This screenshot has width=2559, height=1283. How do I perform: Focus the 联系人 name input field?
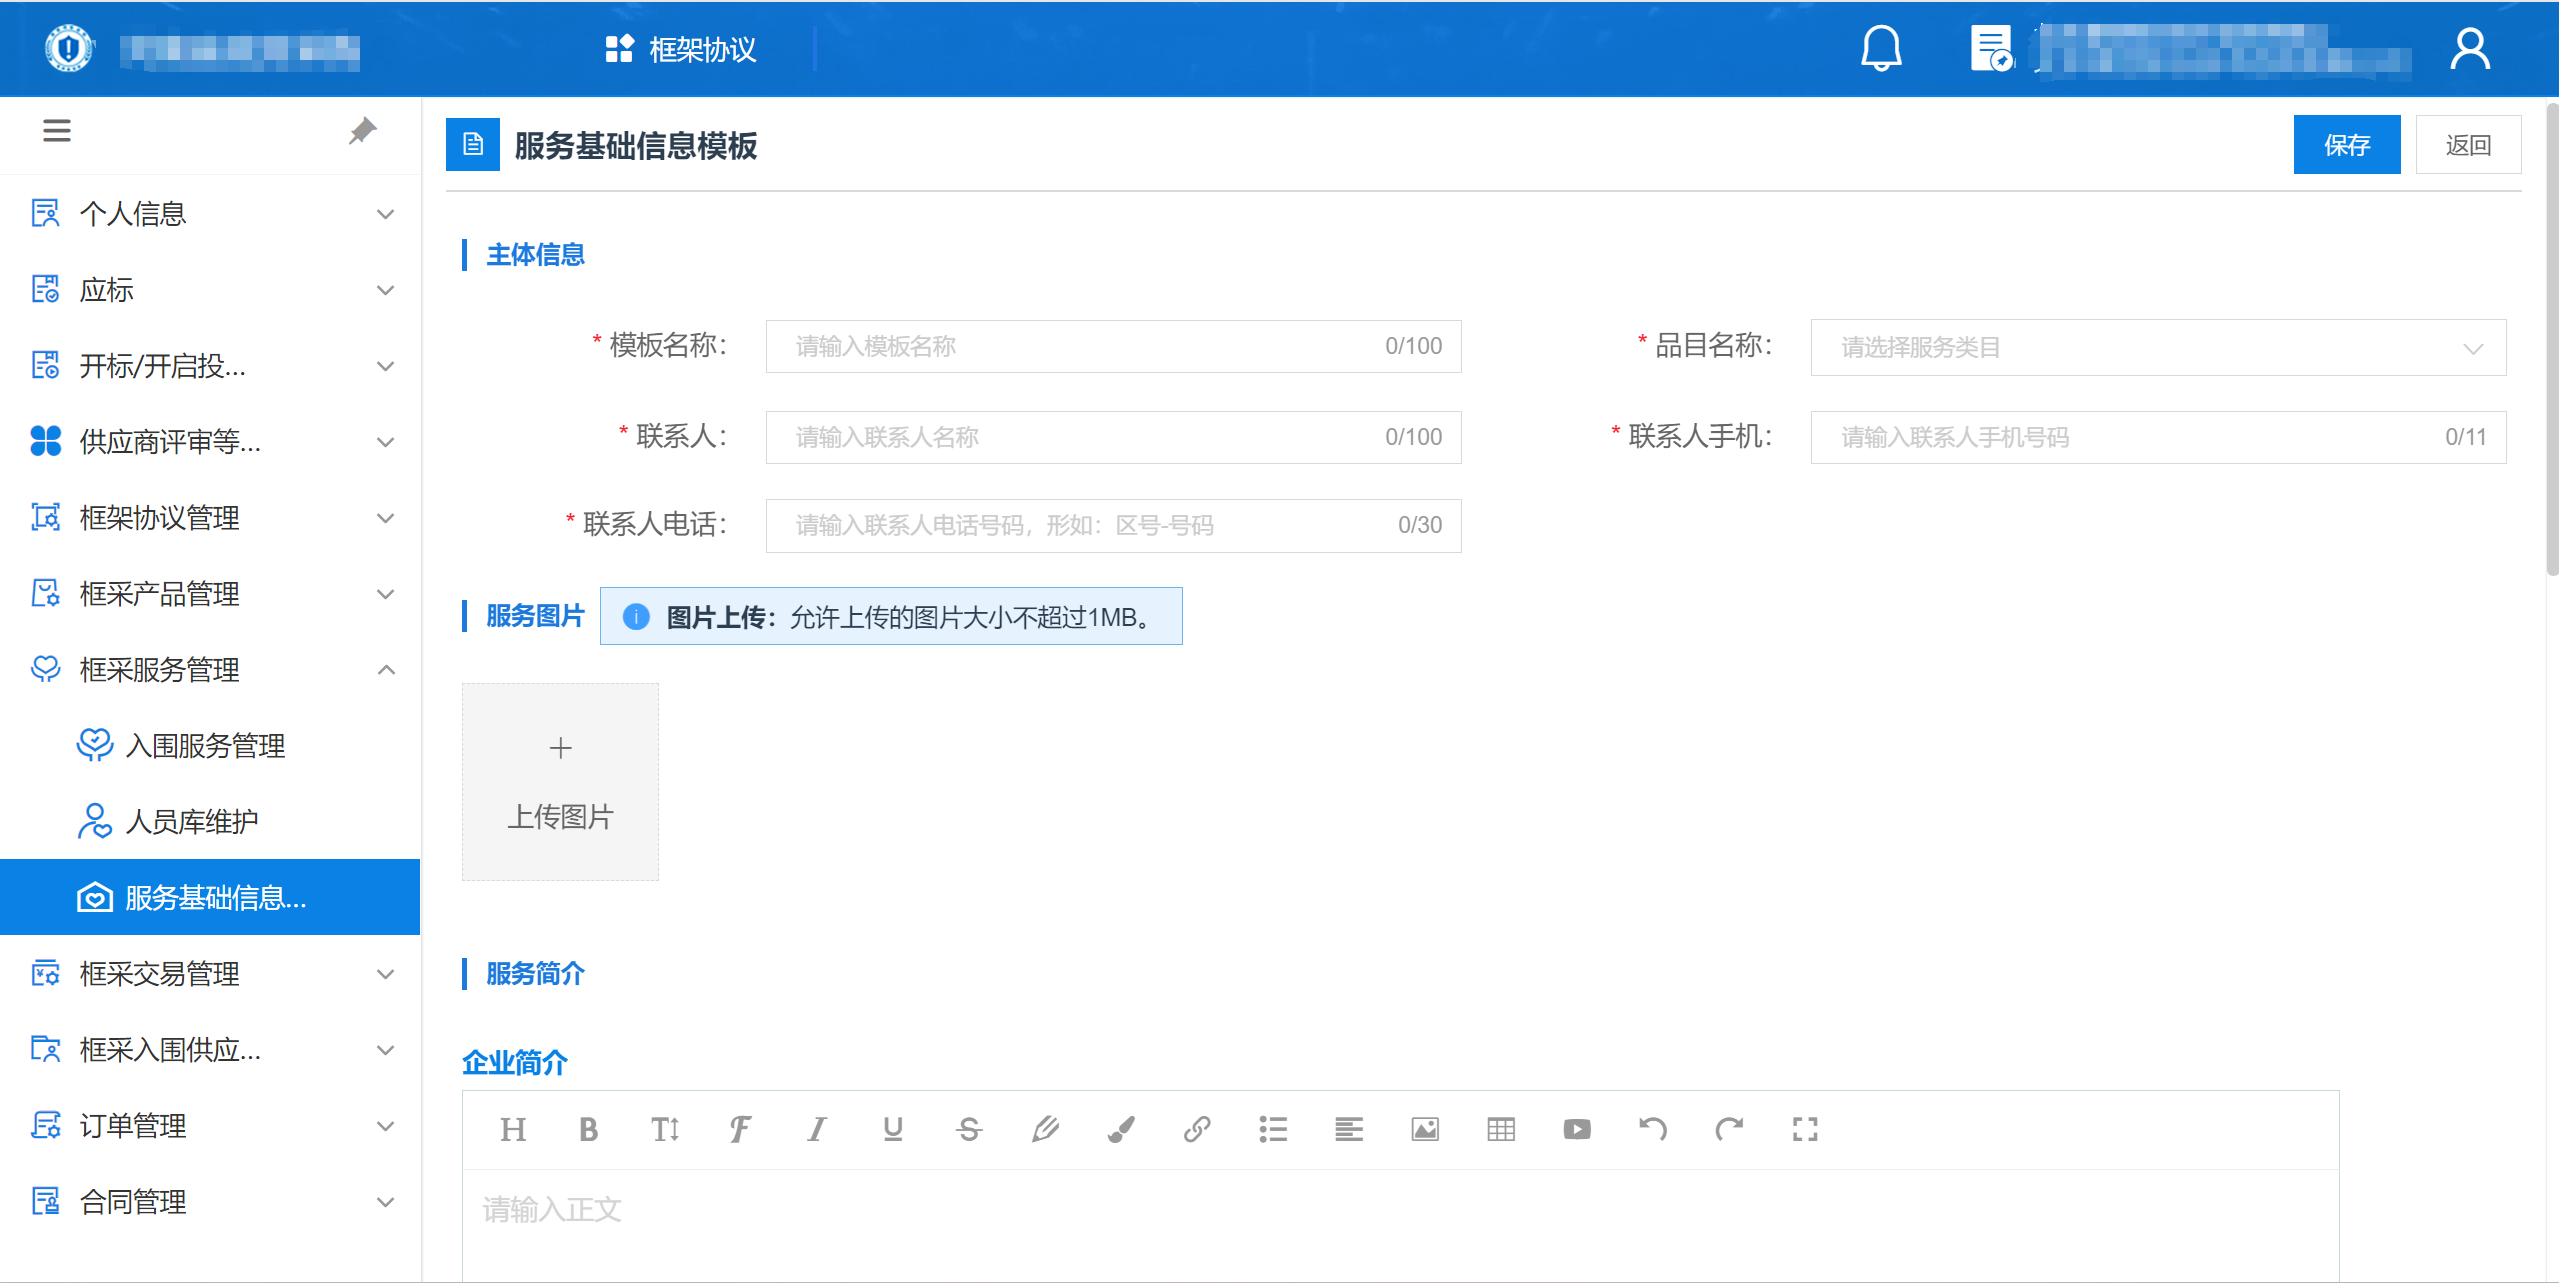click(x=1113, y=437)
